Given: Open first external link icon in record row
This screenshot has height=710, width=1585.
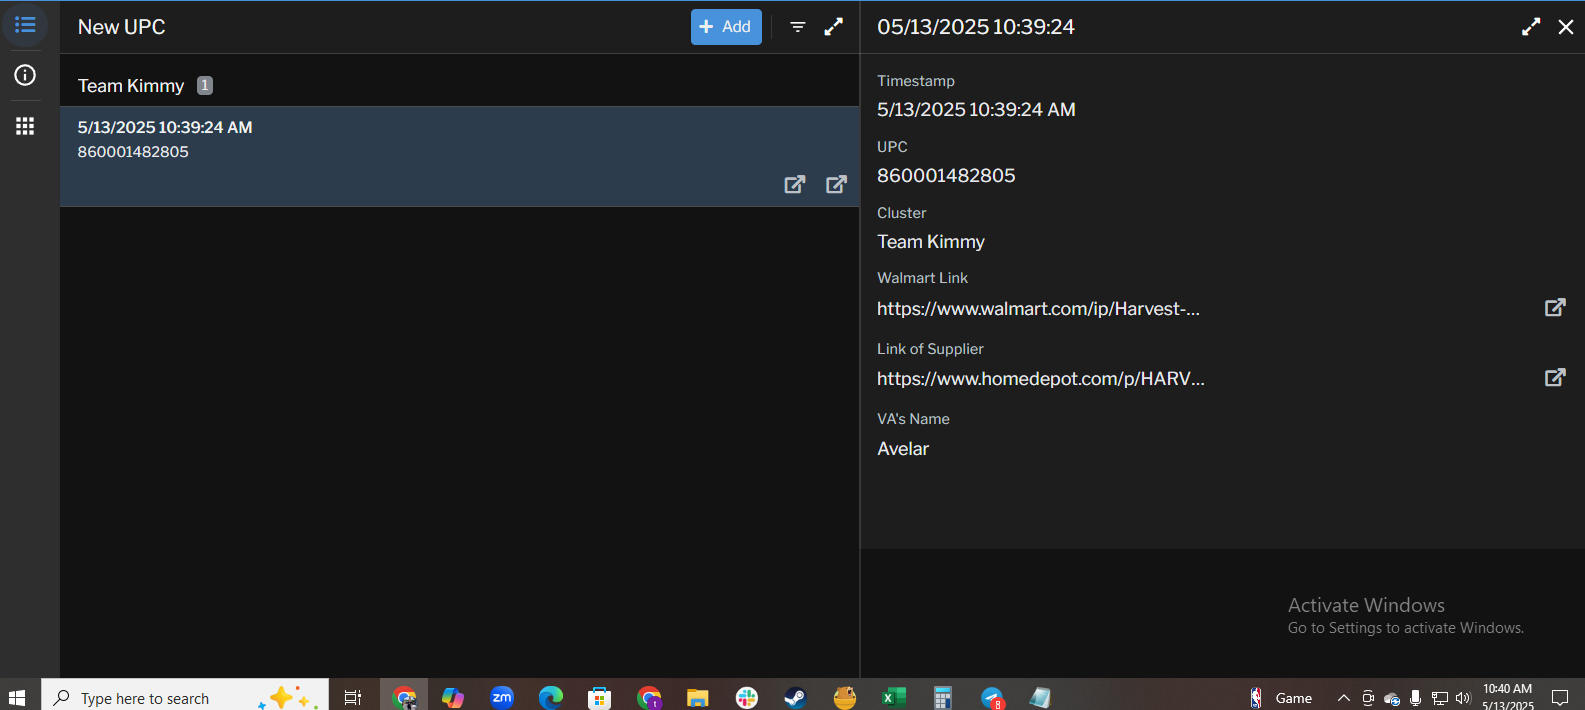Looking at the screenshot, I should pyautogui.click(x=794, y=184).
